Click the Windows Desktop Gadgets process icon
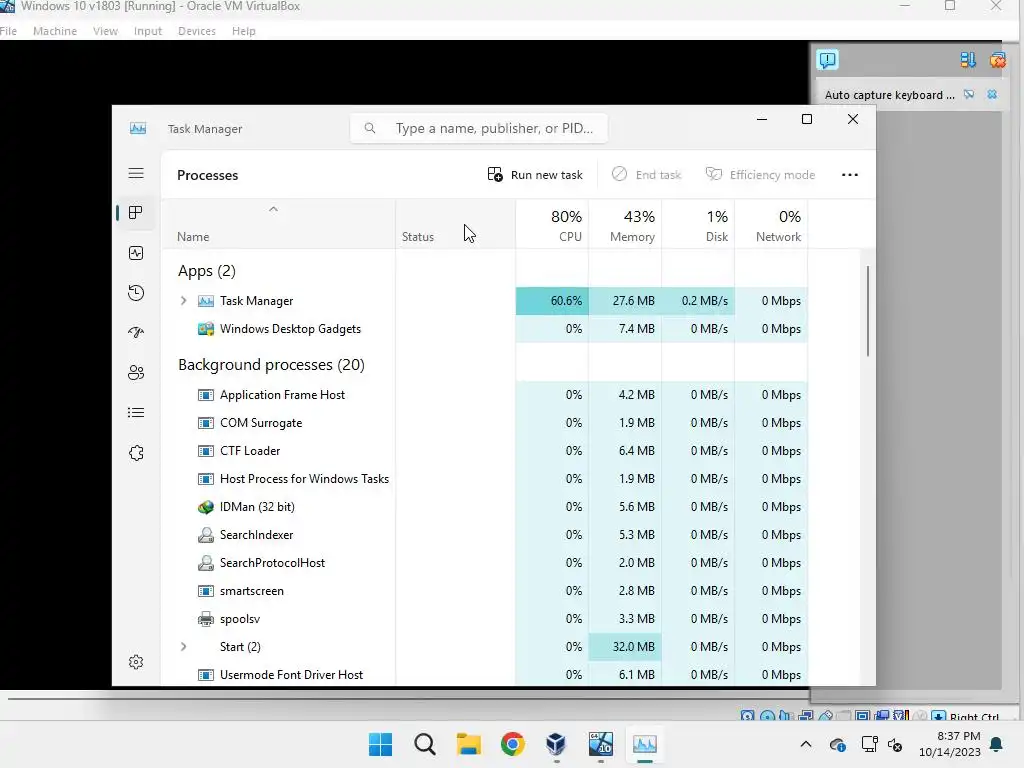This screenshot has width=1024, height=768. point(206,328)
